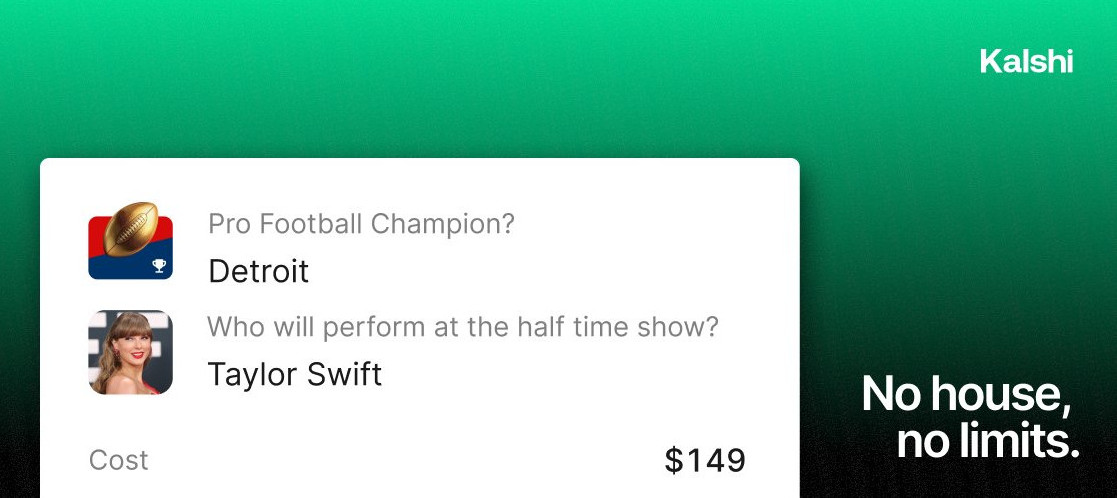Click the dollar sign in the cost amount
This screenshot has height=498, width=1117.
tap(674, 461)
